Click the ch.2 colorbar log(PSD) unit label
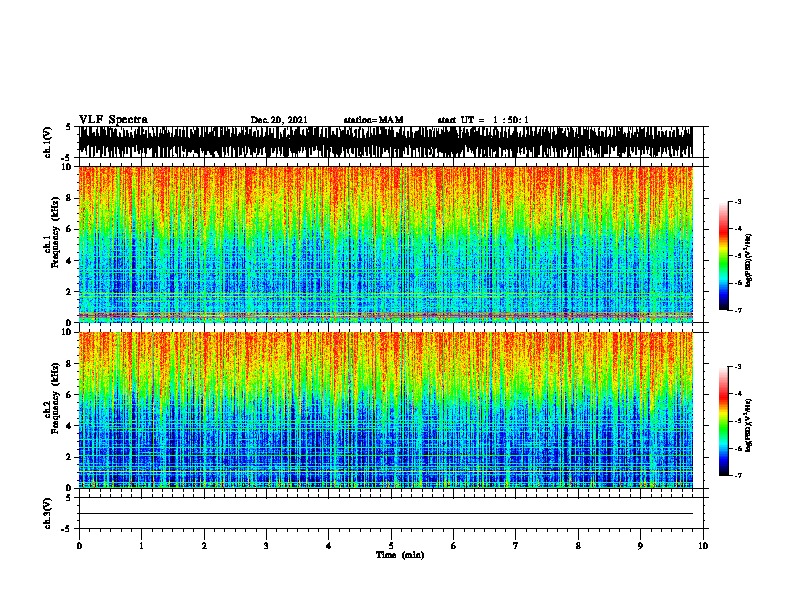This screenshot has width=792, height=612. coord(749,425)
